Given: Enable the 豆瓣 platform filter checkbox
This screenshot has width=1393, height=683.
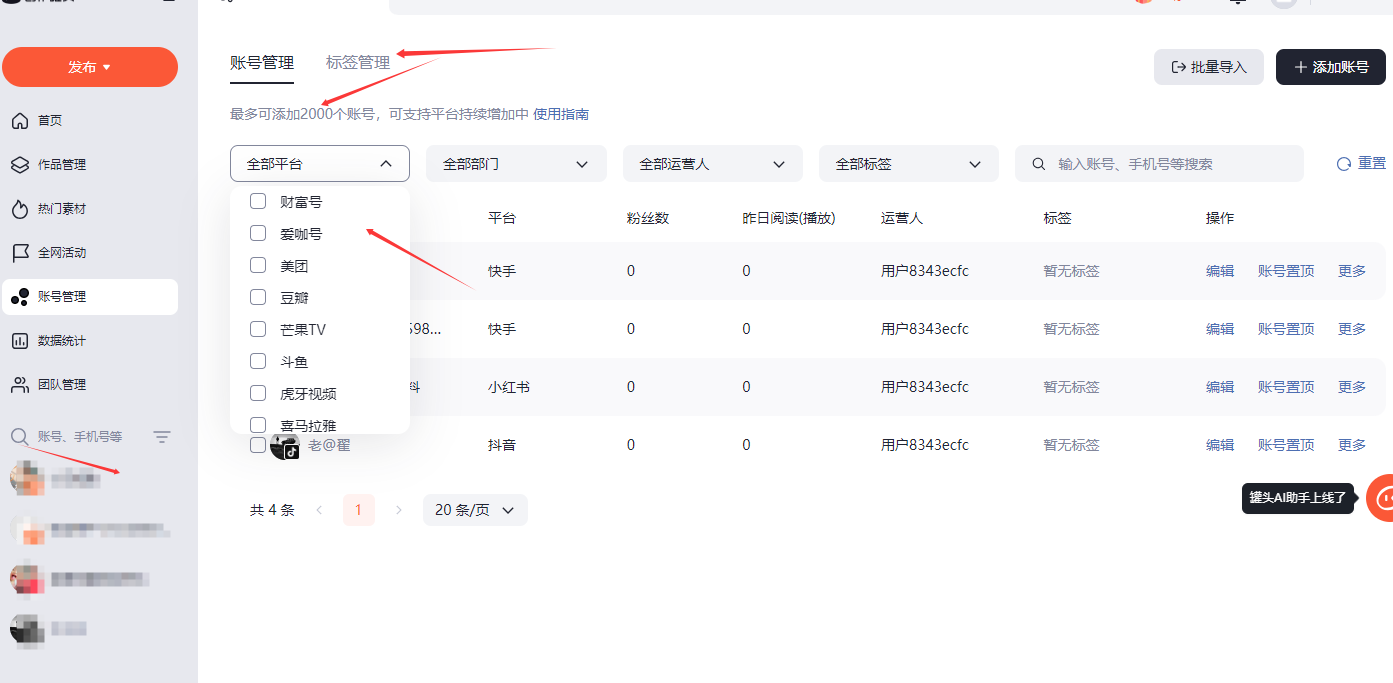Looking at the screenshot, I should pyautogui.click(x=257, y=297).
